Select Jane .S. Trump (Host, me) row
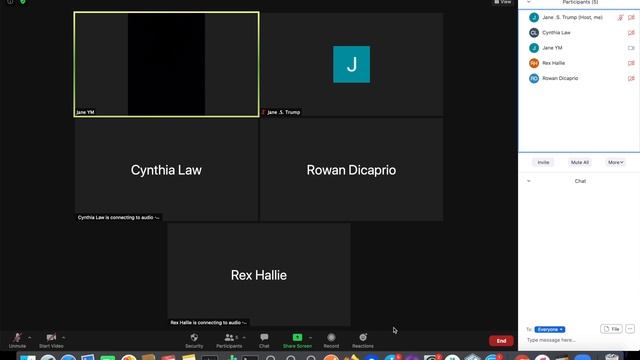 click(x=579, y=17)
